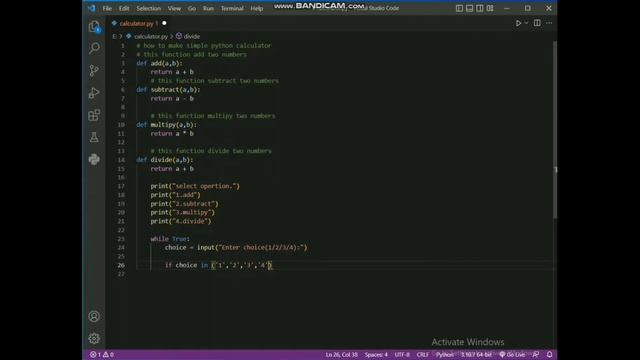Click the 'if choice in' line
The width and height of the screenshot is (640, 360).
coord(218,265)
